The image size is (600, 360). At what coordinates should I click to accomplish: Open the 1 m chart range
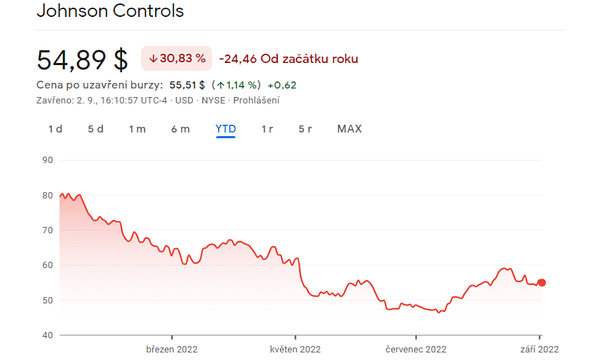pyautogui.click(x=137, y=129)
